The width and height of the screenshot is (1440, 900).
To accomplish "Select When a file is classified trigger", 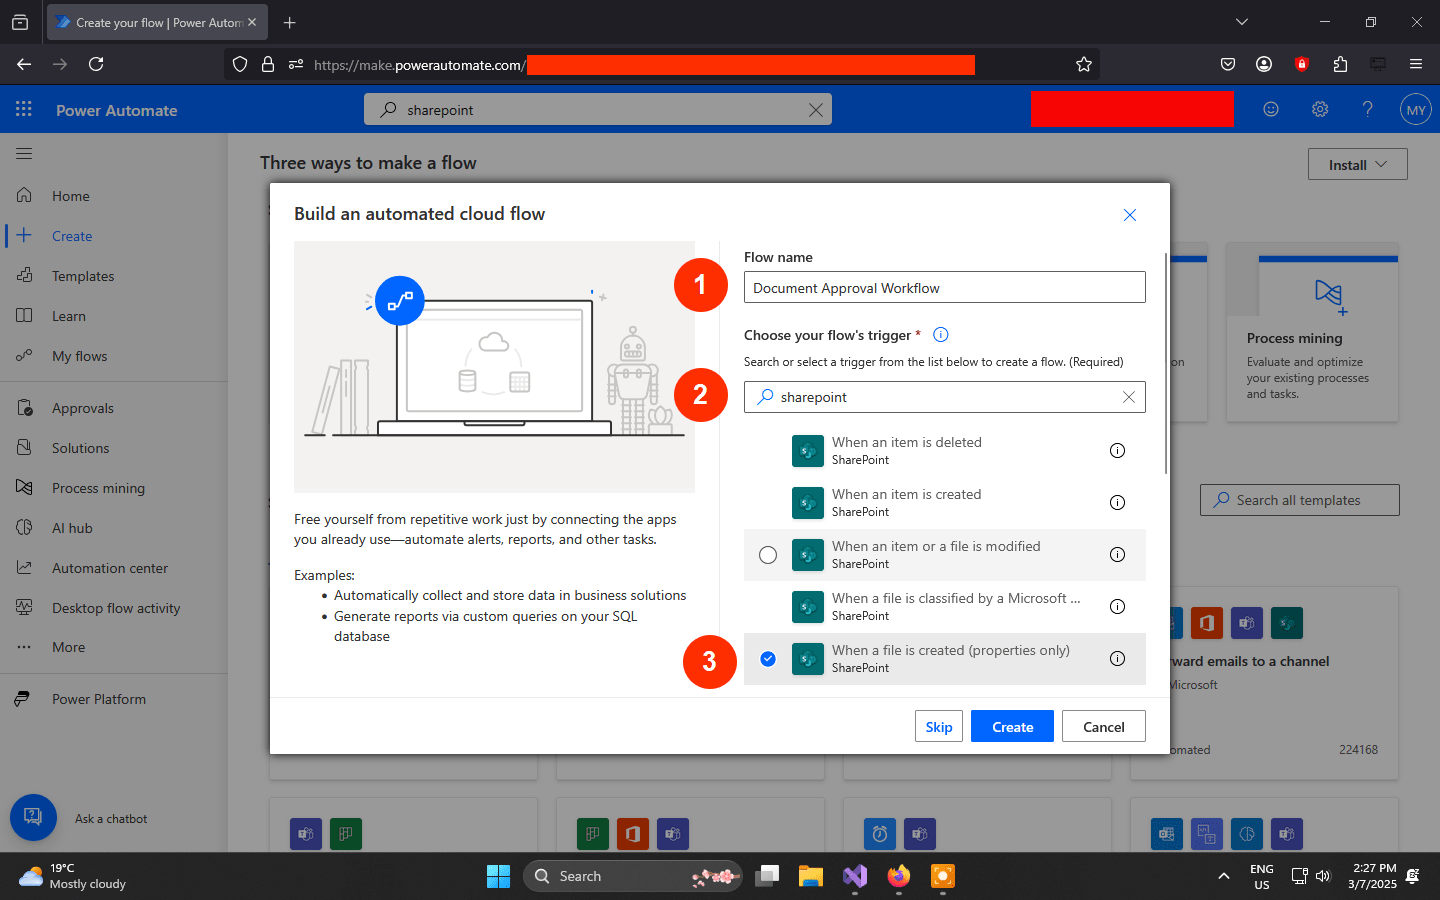I will (x=945, y=607).
